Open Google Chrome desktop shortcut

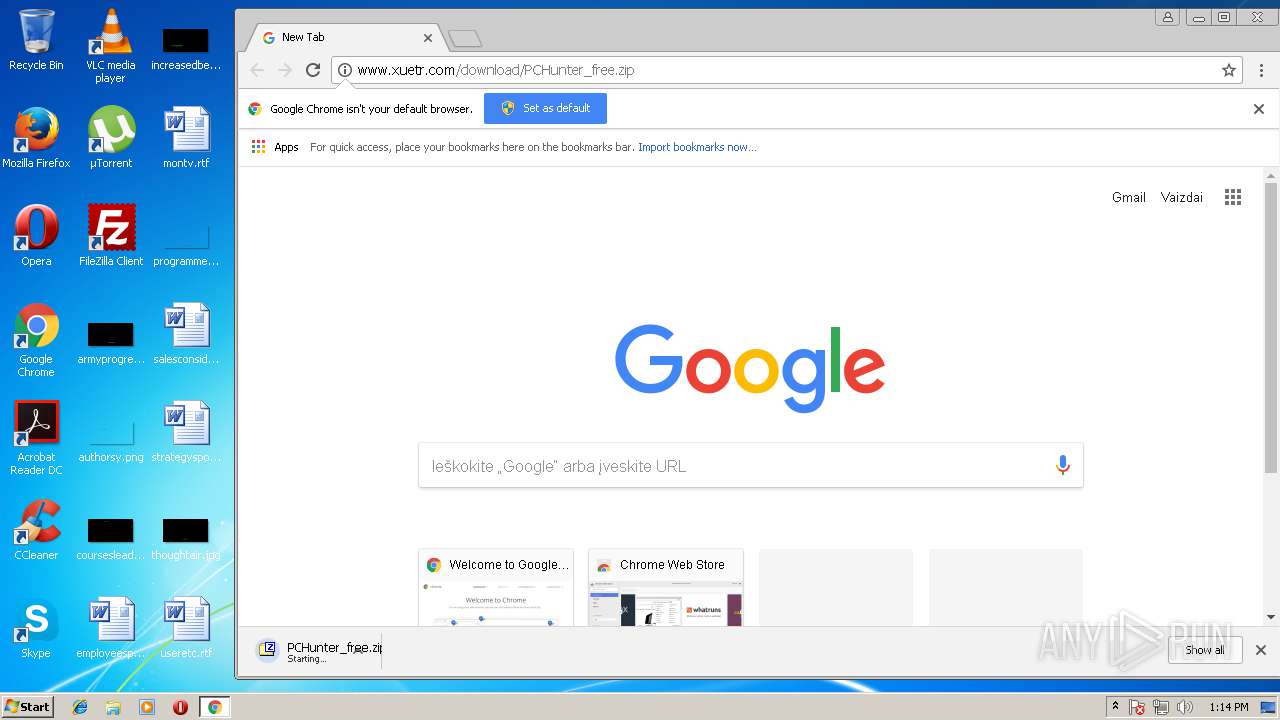[36, 340]
